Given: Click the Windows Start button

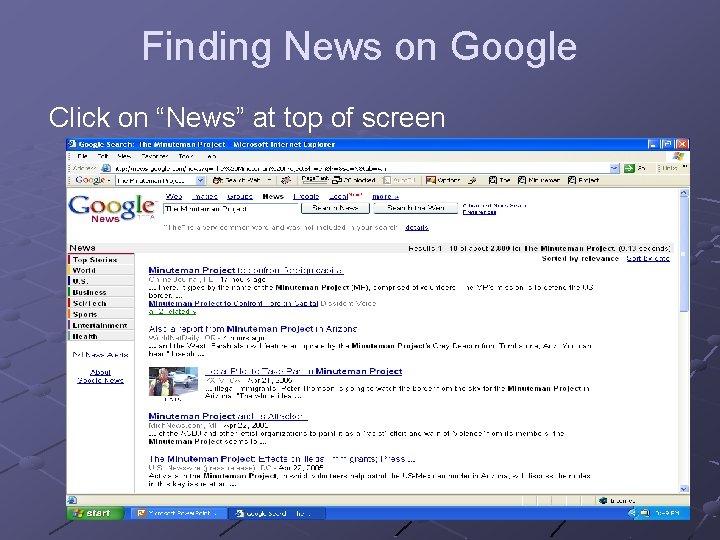Looking at the screenshot, I should click(x=96, y=513).
